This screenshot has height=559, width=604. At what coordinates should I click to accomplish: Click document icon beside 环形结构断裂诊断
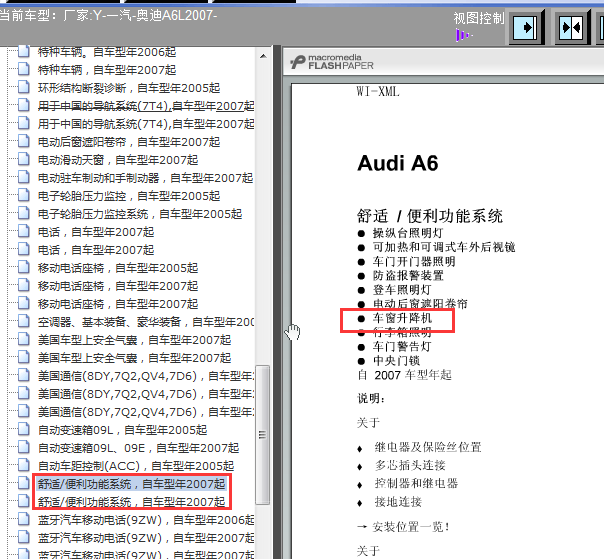point(23,87)
